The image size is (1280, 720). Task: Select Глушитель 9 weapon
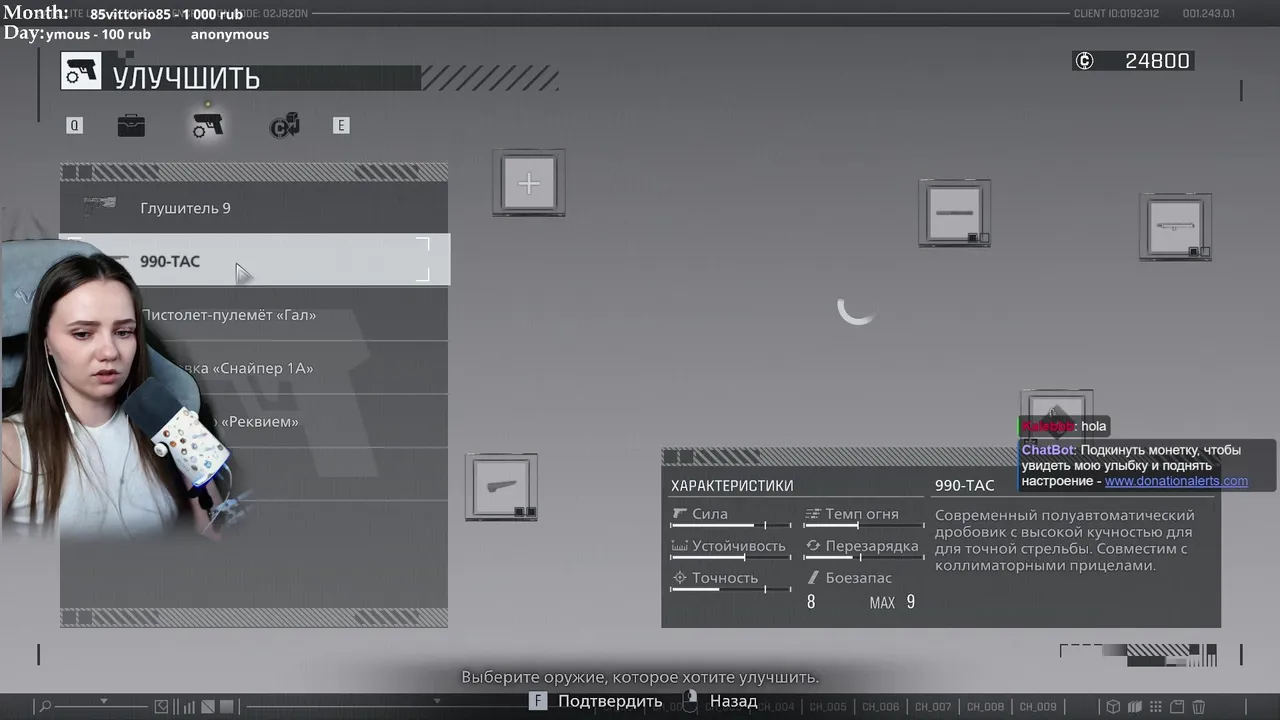[254, 208]
